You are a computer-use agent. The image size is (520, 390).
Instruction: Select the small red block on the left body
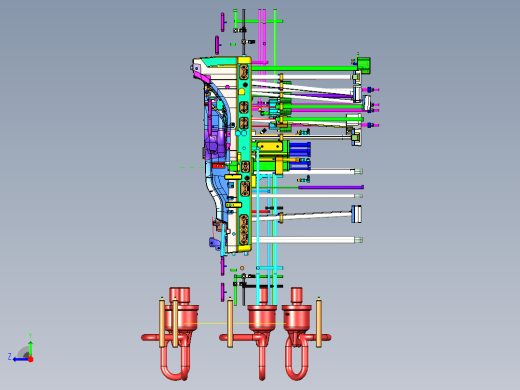[x=218, y=166]
